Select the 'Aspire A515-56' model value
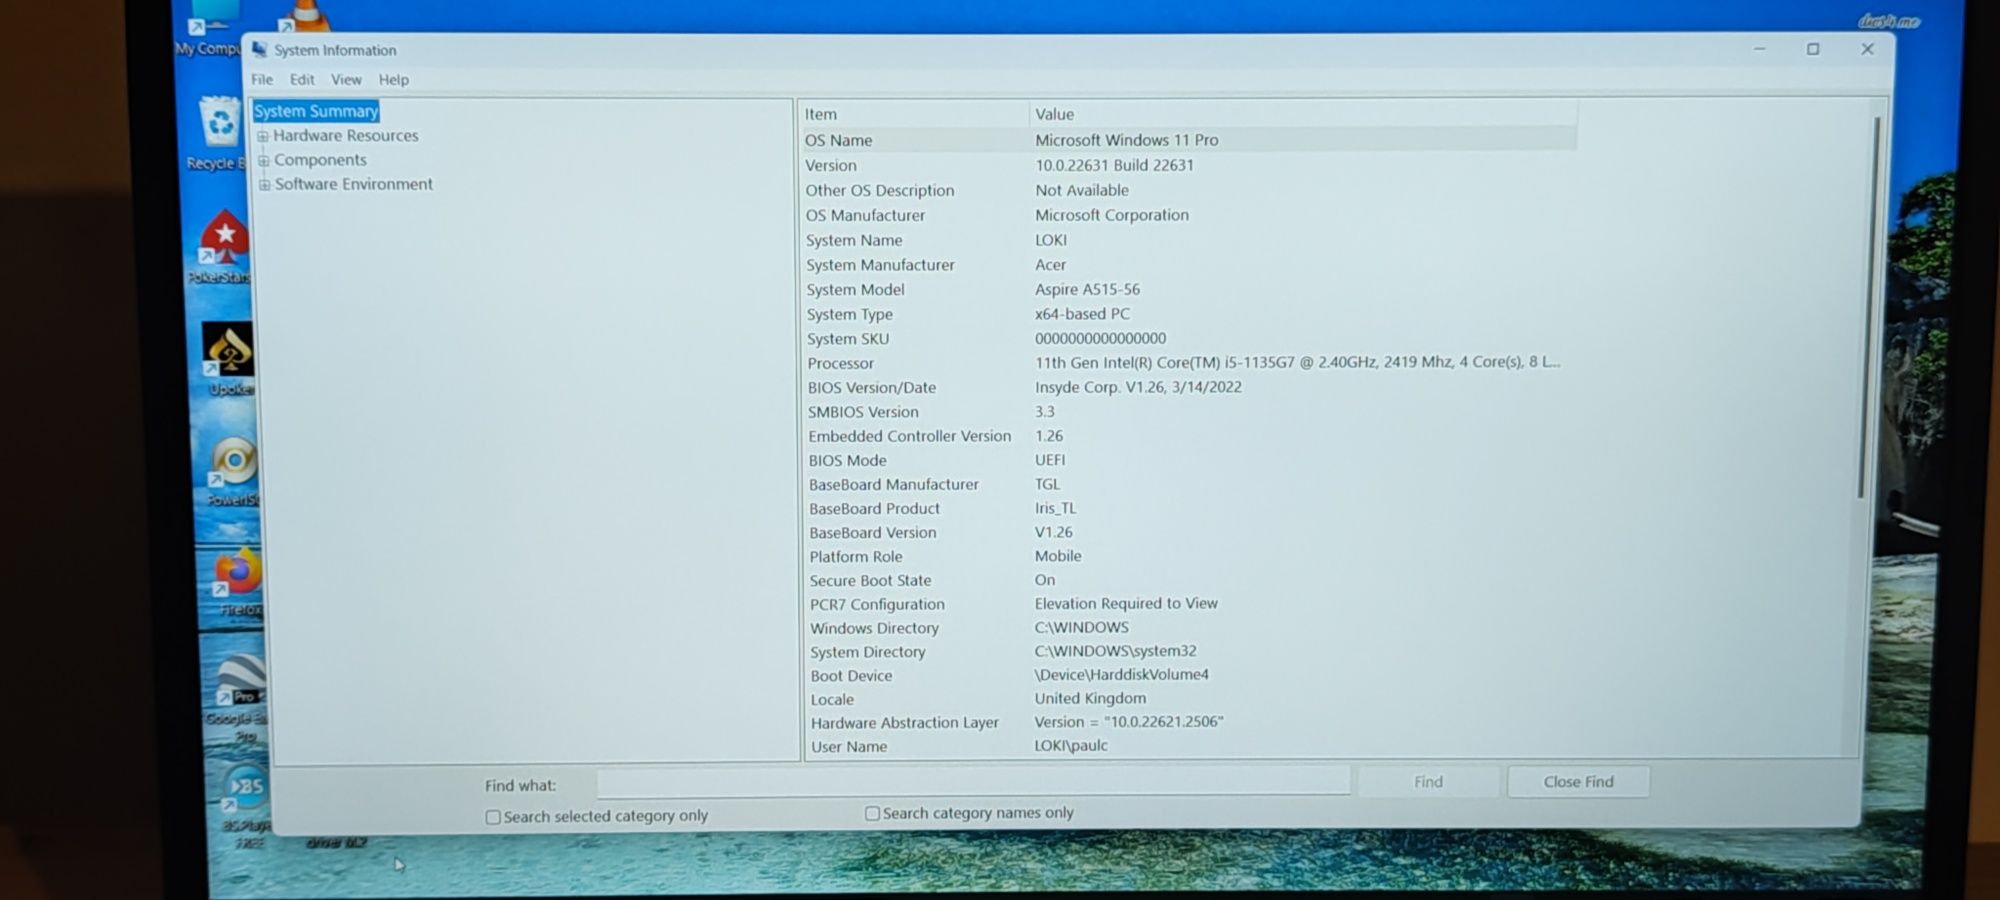The height and width of the screenshot is (900, 2000). pos(1087,289)
